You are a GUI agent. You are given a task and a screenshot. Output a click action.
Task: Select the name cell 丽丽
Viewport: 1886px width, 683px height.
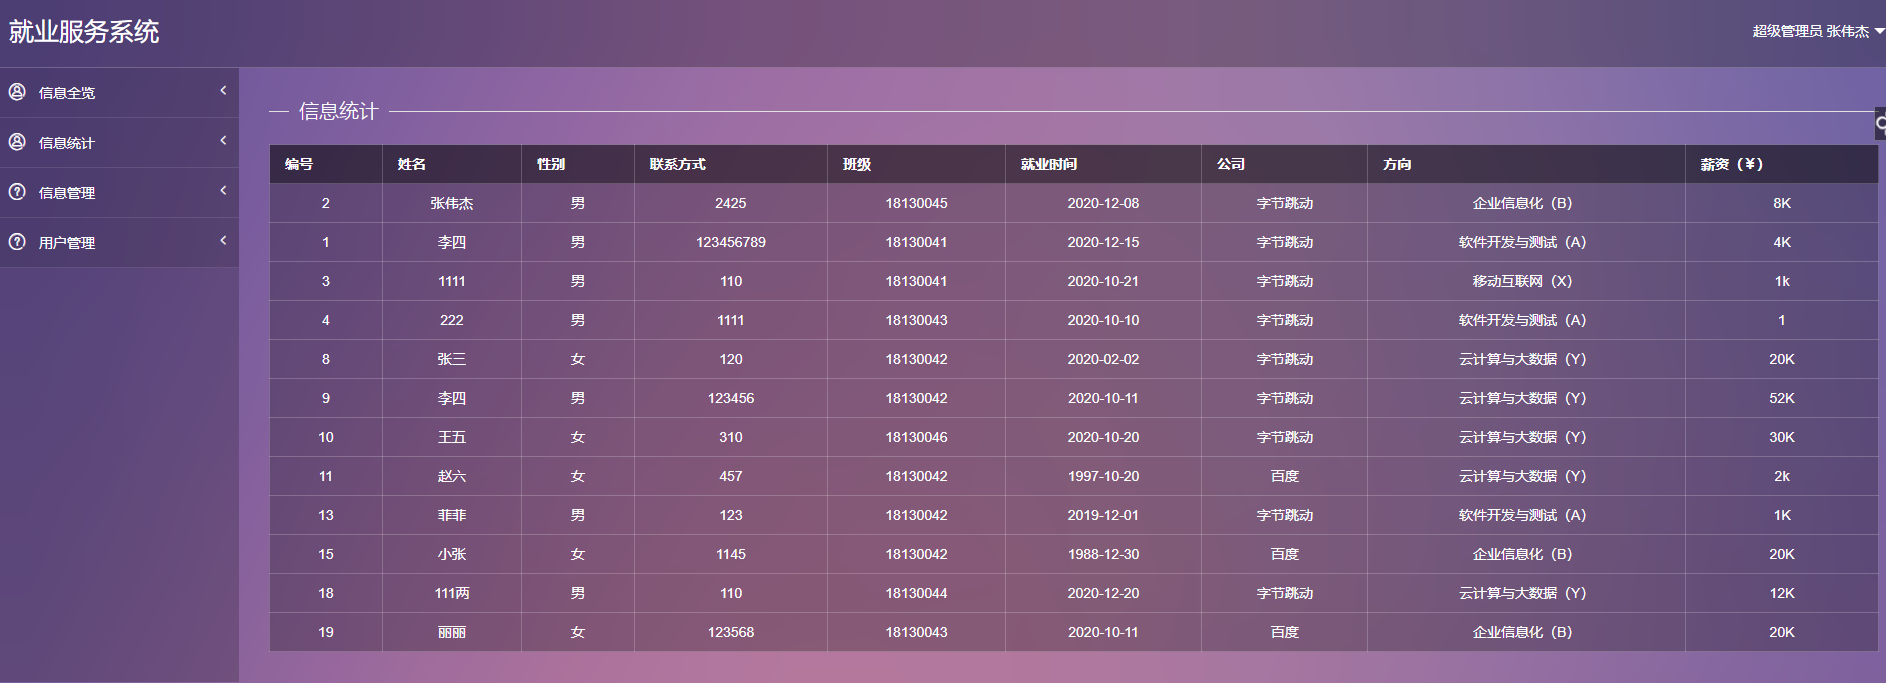coord(452,632)
